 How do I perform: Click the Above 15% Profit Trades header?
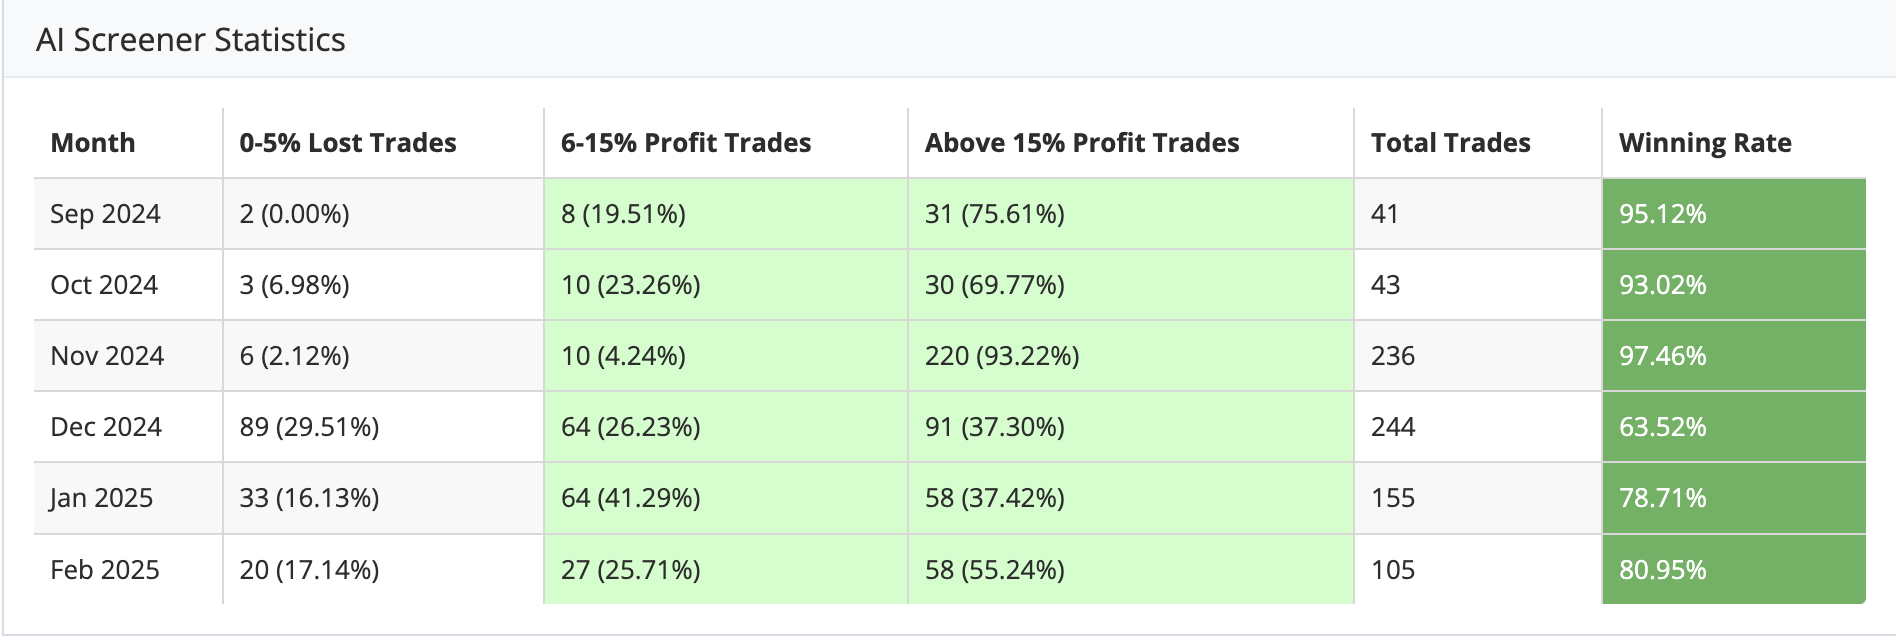1082,143
